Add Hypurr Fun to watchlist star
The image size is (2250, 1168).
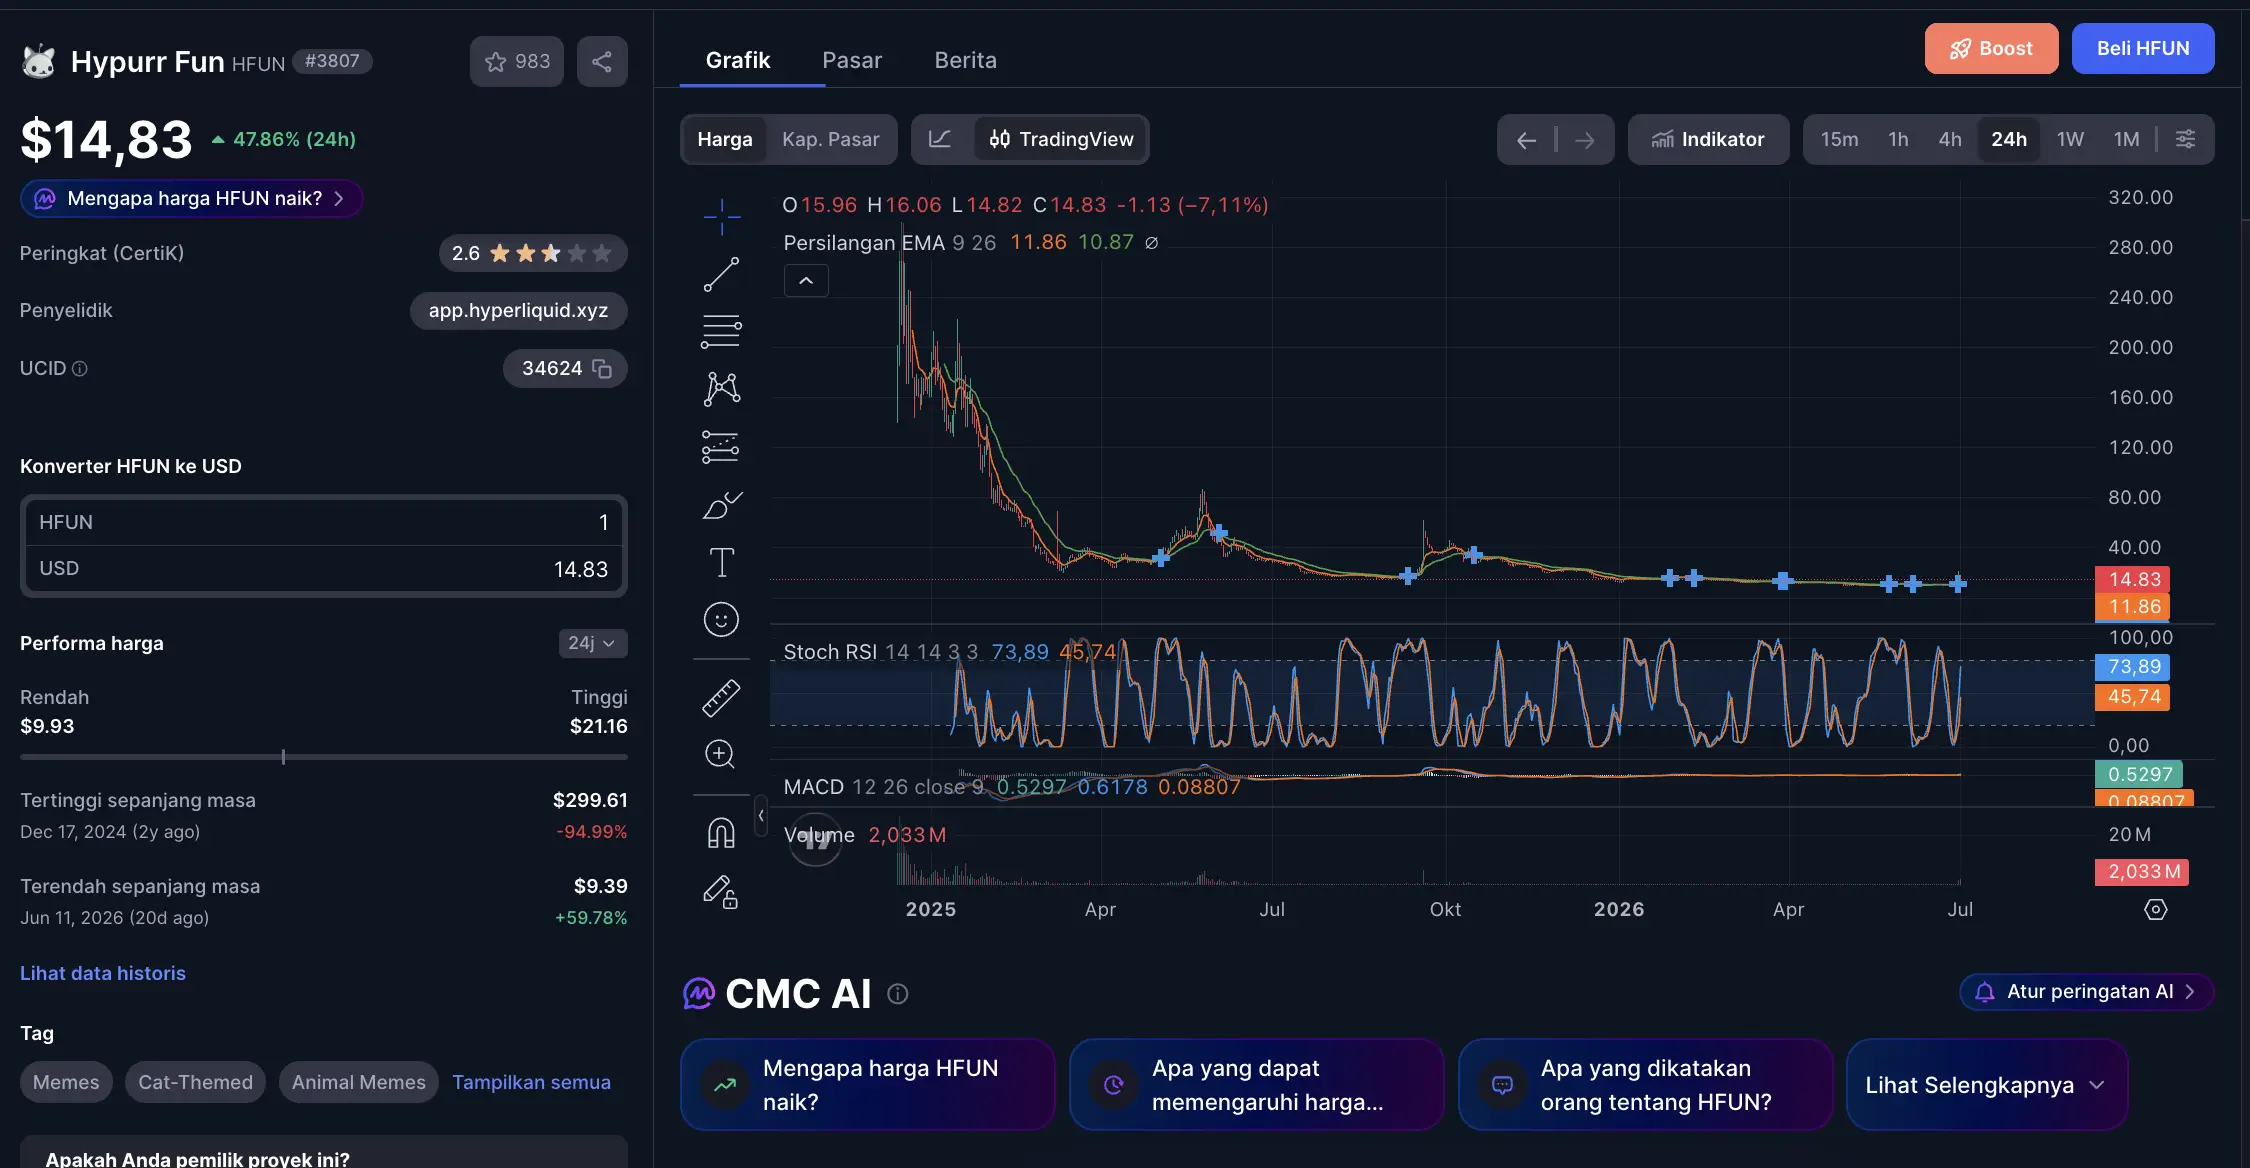click(x=517, y=61)
